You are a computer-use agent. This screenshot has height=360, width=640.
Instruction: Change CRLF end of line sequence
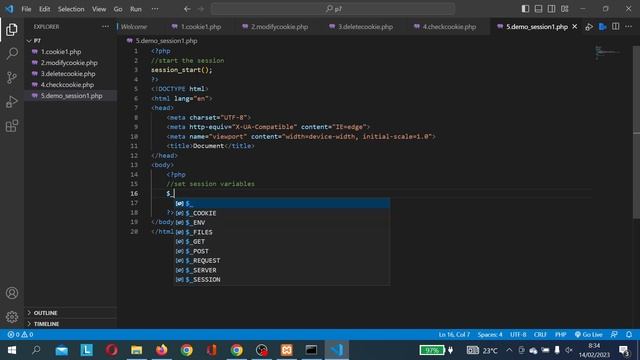pyautogui.click(x=540, y=334)
